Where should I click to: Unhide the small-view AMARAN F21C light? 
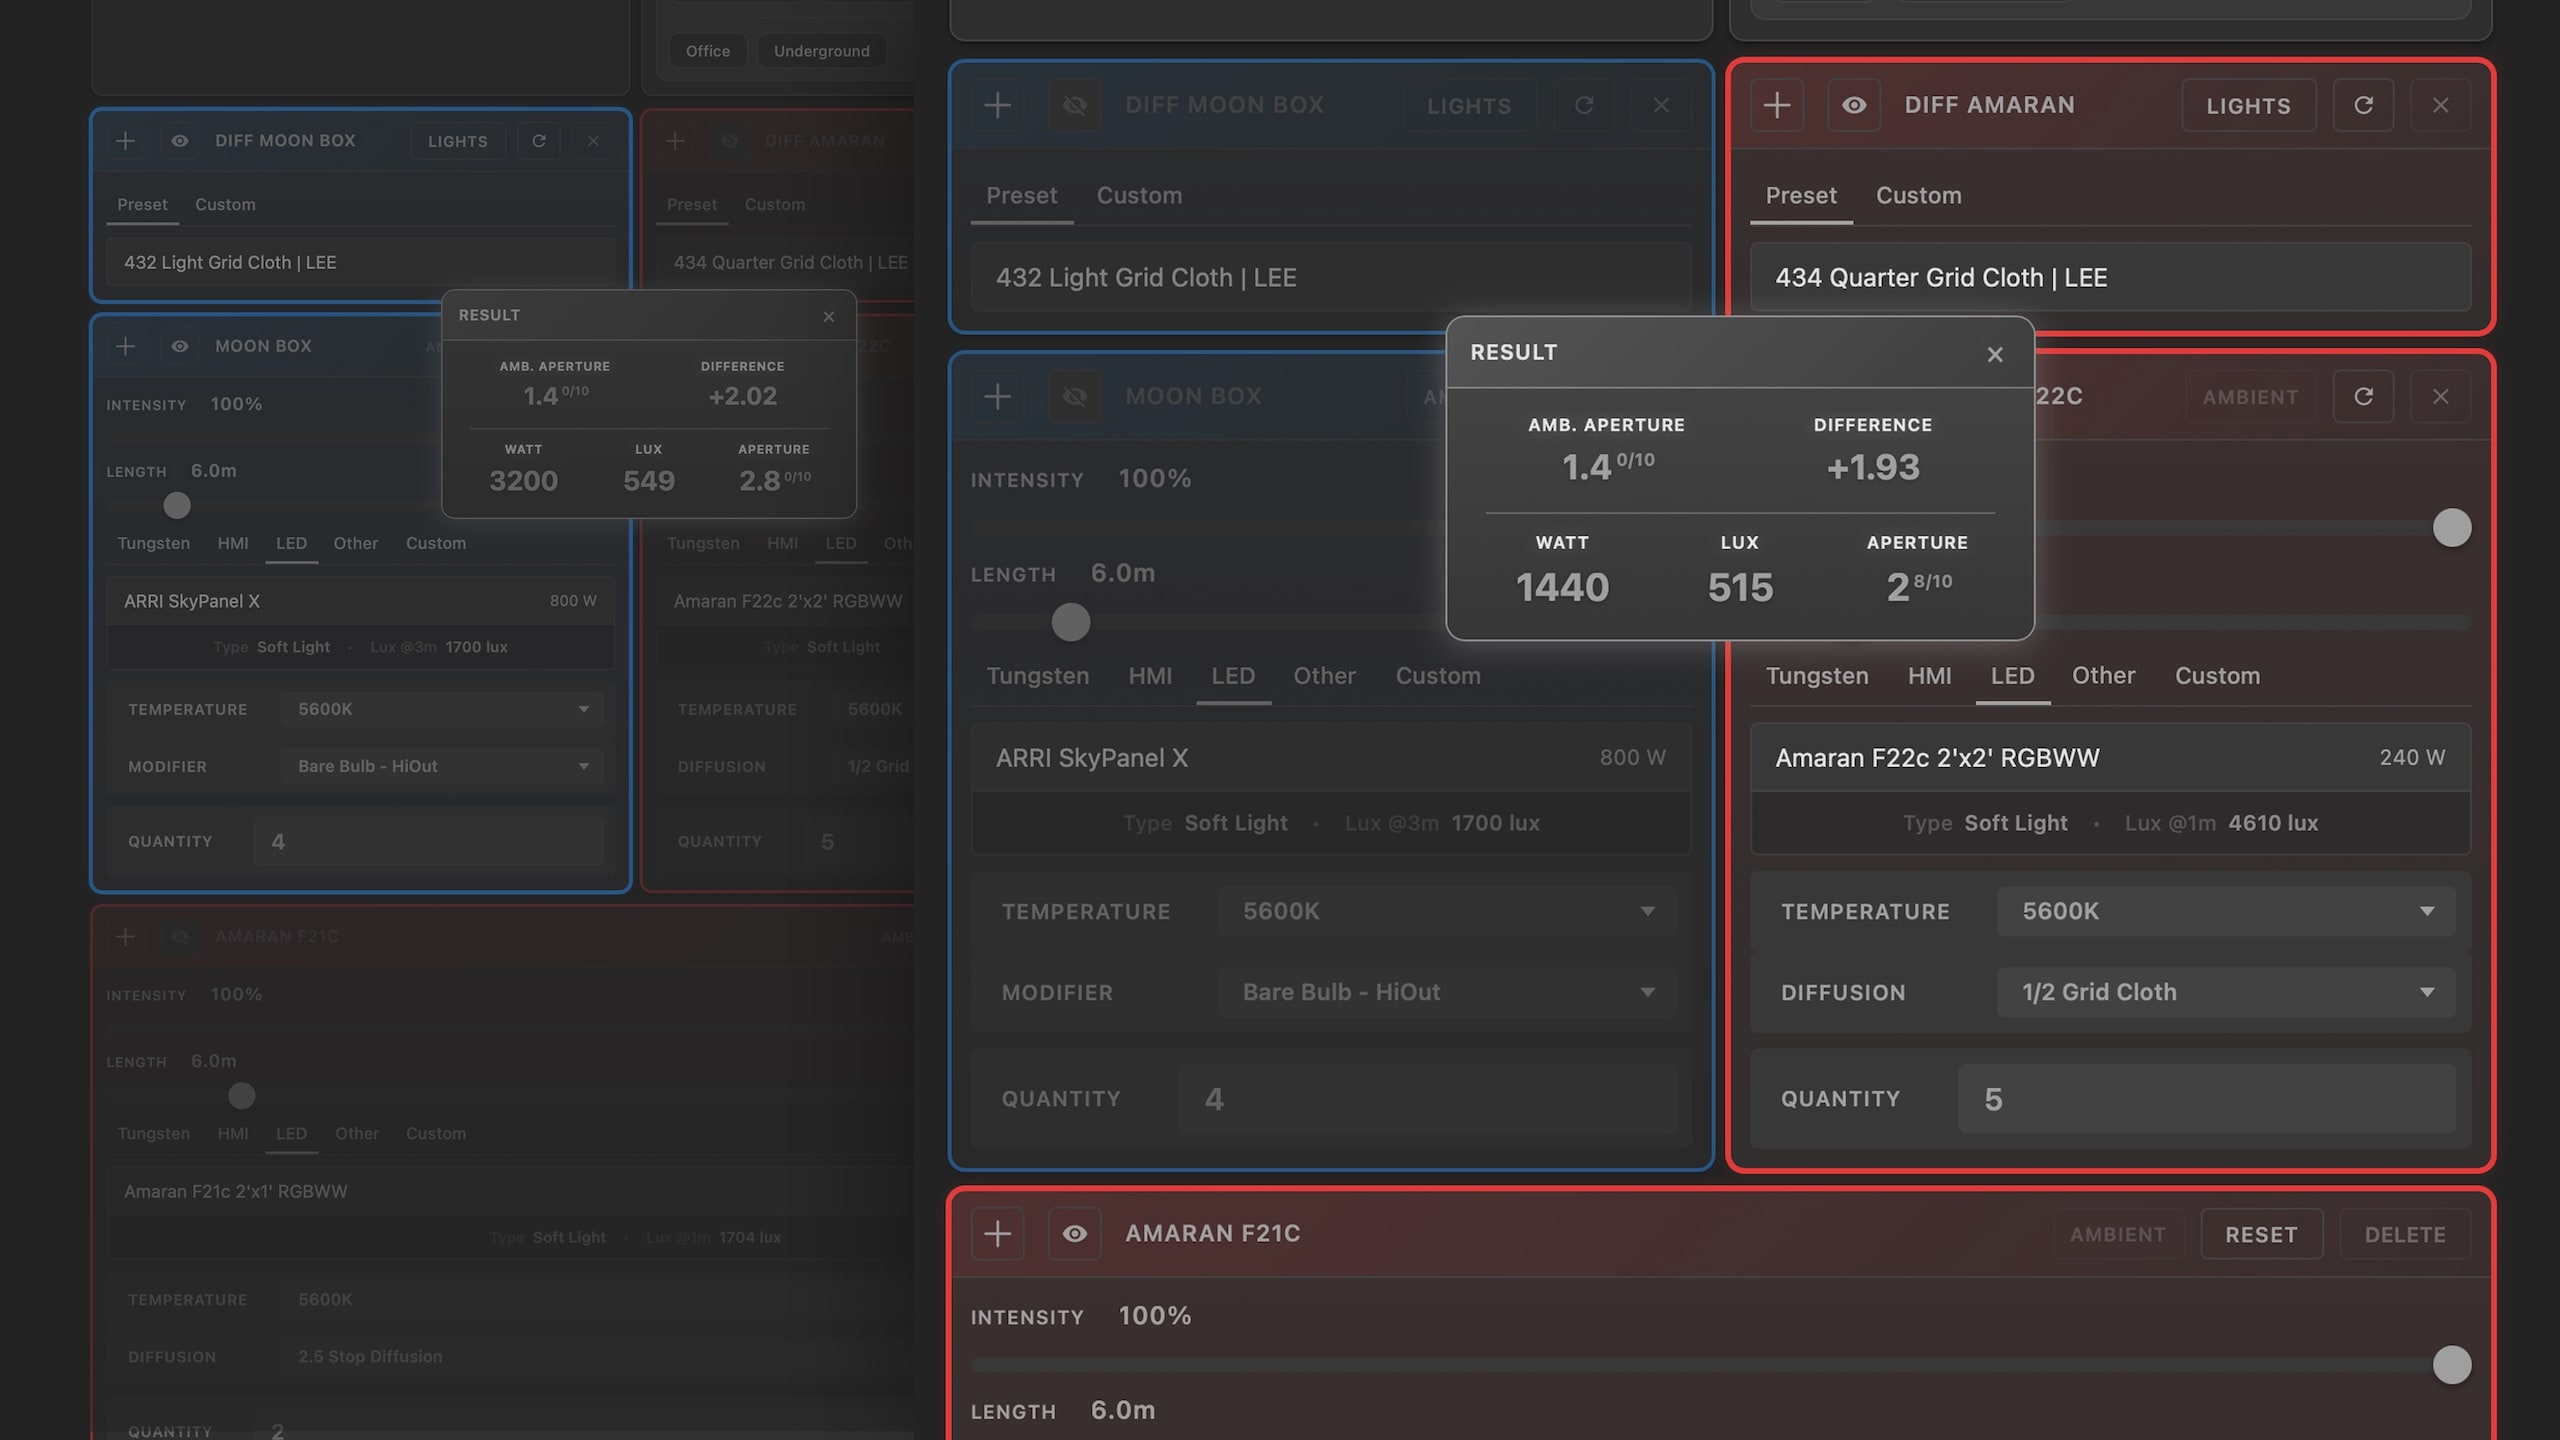(x=180, y=936)
